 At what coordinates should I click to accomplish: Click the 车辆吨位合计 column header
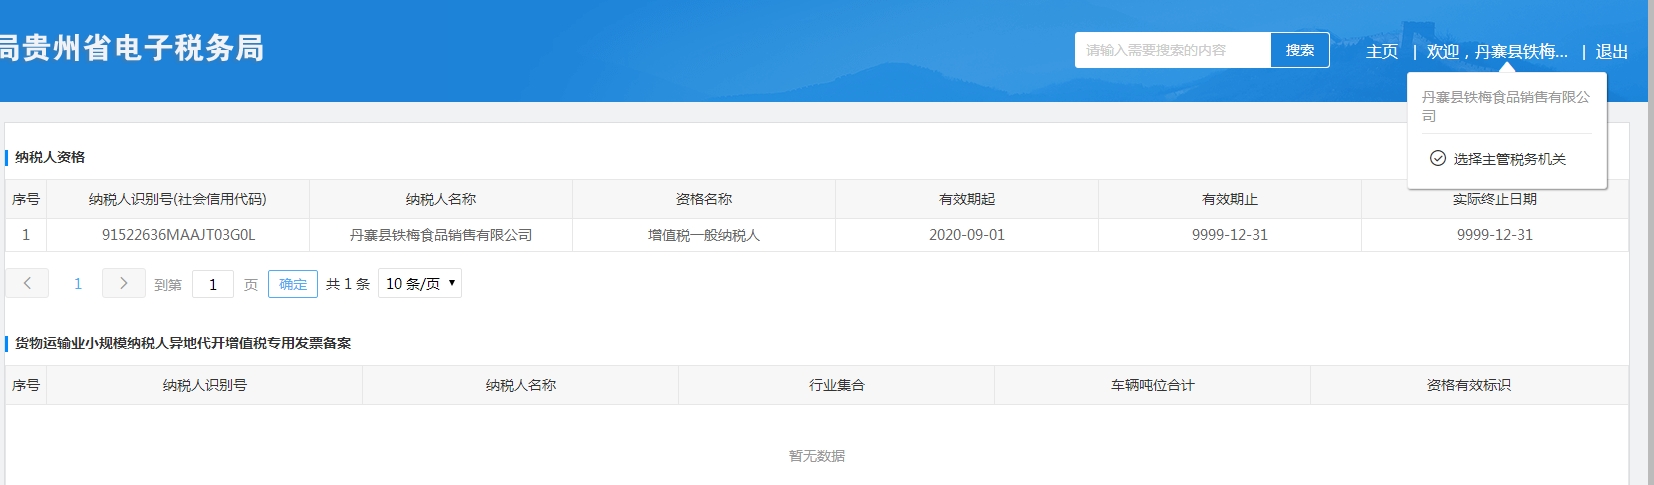point(1152,385)
